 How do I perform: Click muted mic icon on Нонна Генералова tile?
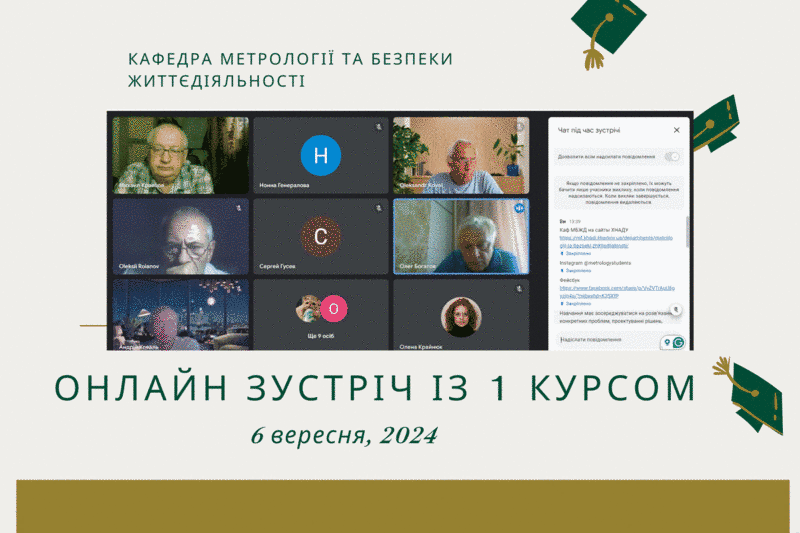click(x=378, y=126)
